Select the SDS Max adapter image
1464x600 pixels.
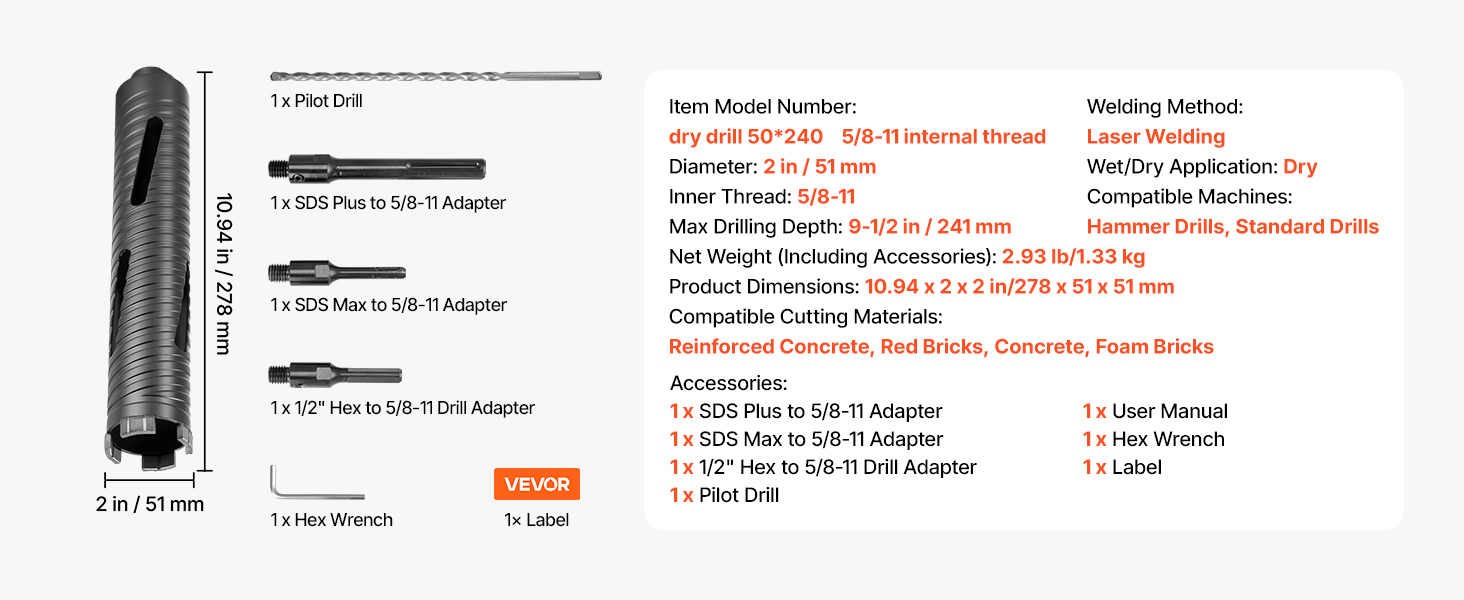click(x=336, y=272)
